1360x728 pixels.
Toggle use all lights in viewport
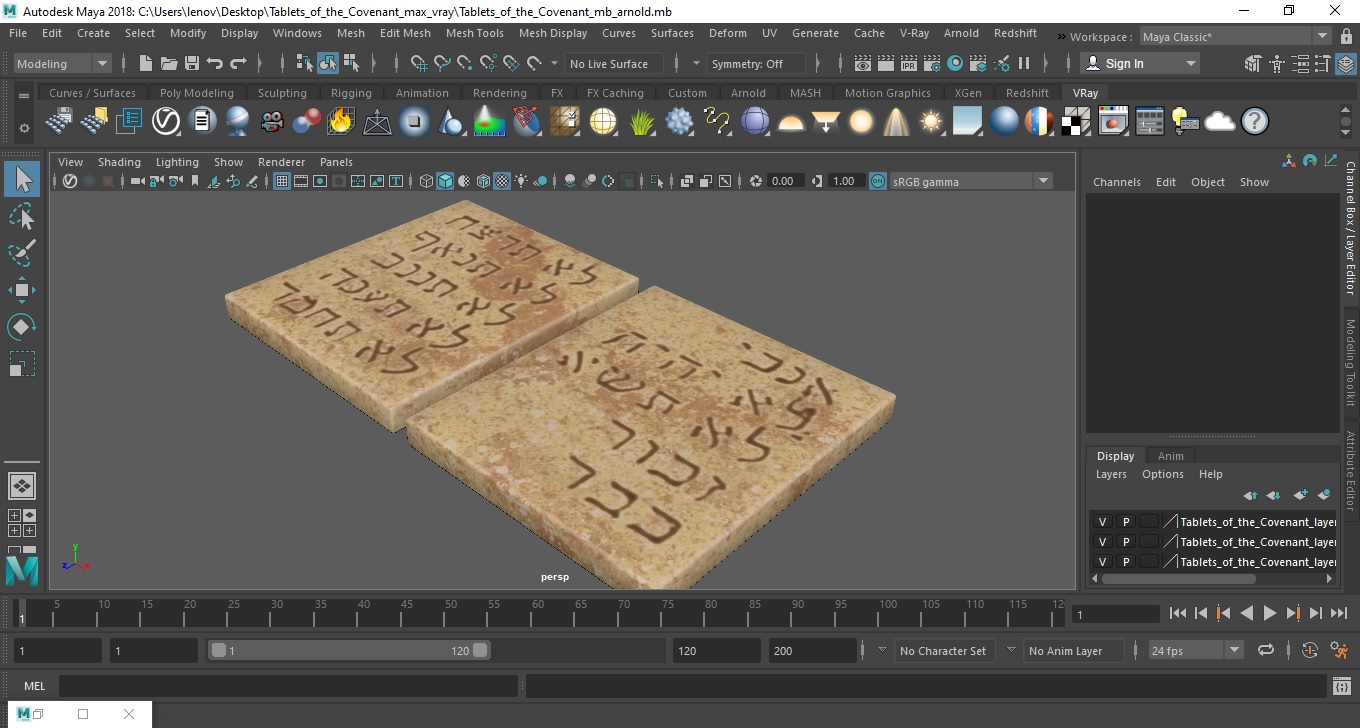point(522,181)
